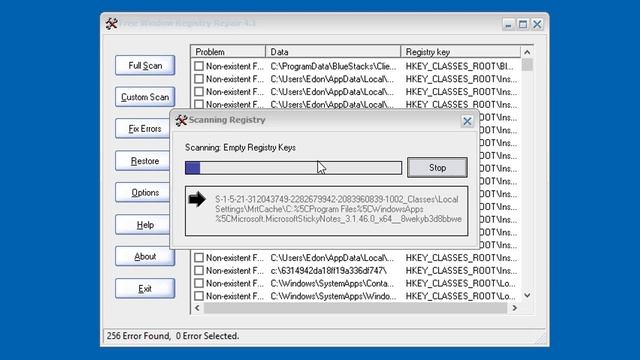Check the c:\6314942da18ff19a336df747\ row checkbox
The width and height of the screenshot is (640, 360).
[x=199, y=270]
